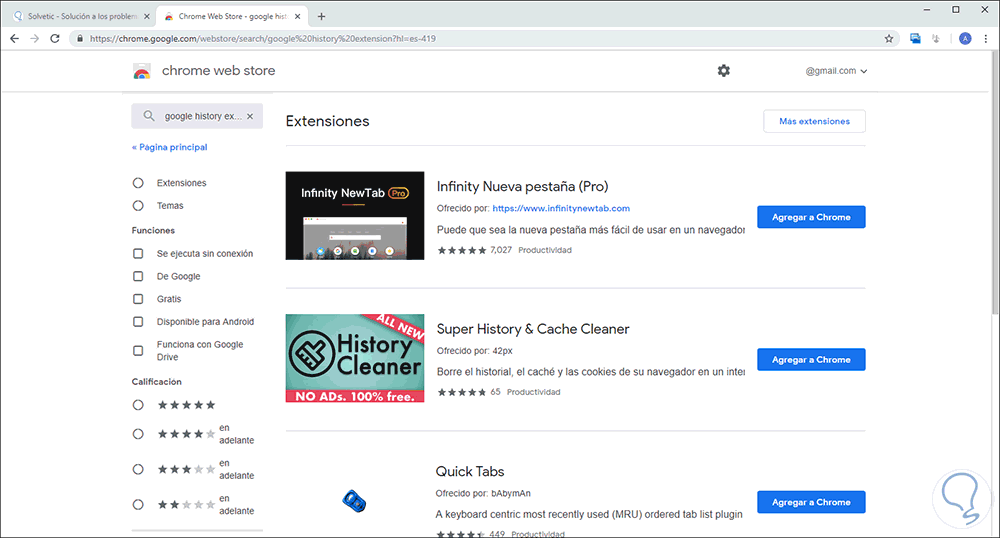Image resolution: width=1000 pixels, height=538 pixels.
Task: Click the blue extension icon in the toolbar
Action: [915, 38]
